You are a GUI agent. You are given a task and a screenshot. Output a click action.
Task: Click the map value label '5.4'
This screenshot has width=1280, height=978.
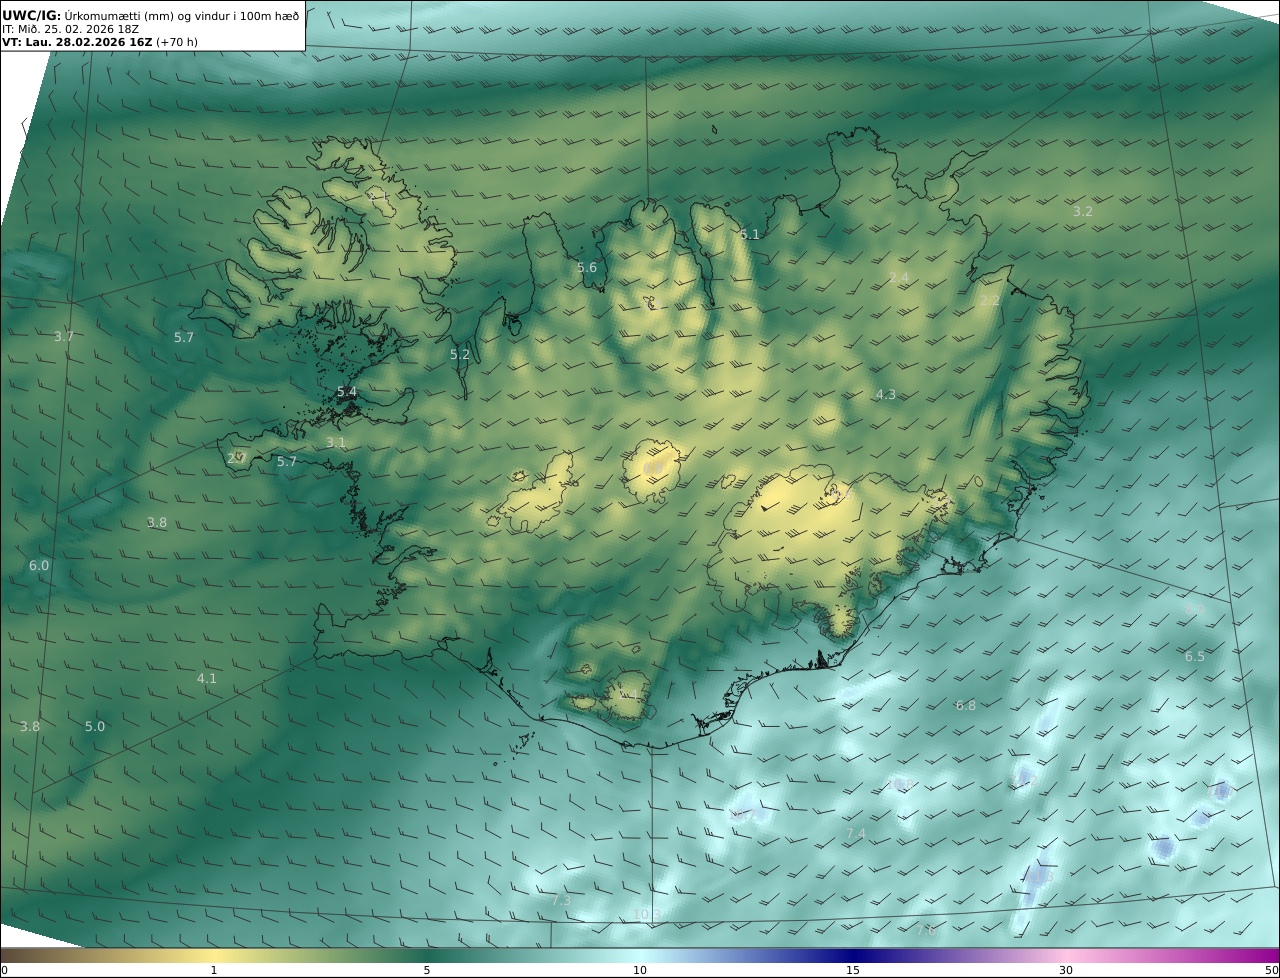click(347, 391)
